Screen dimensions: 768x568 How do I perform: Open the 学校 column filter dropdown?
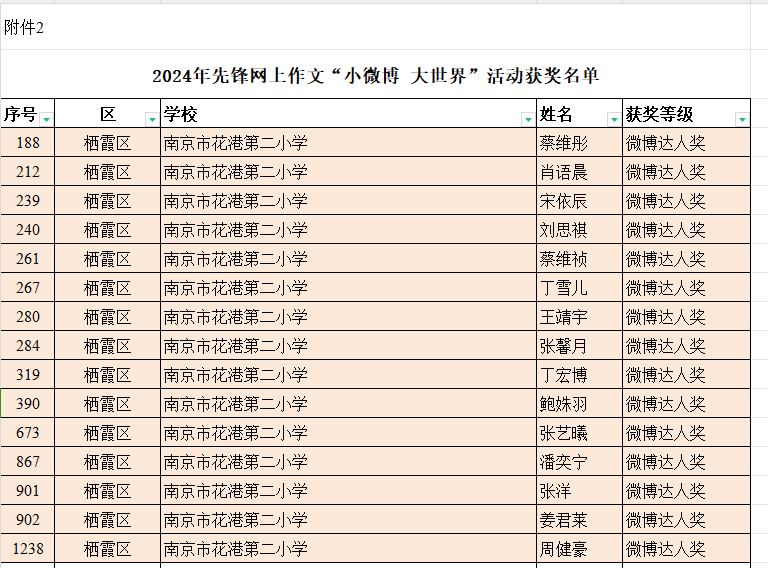click(x=528, y=119)
